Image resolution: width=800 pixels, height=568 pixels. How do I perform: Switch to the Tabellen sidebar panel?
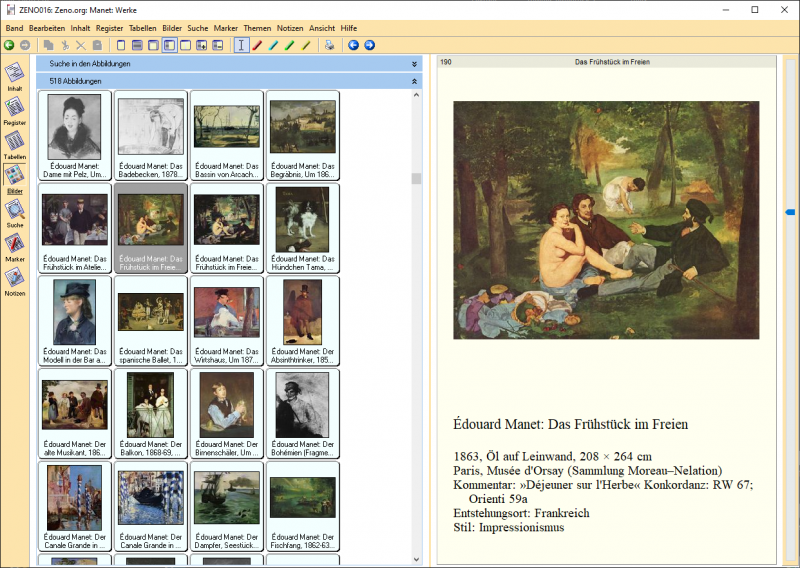[15, 143]
